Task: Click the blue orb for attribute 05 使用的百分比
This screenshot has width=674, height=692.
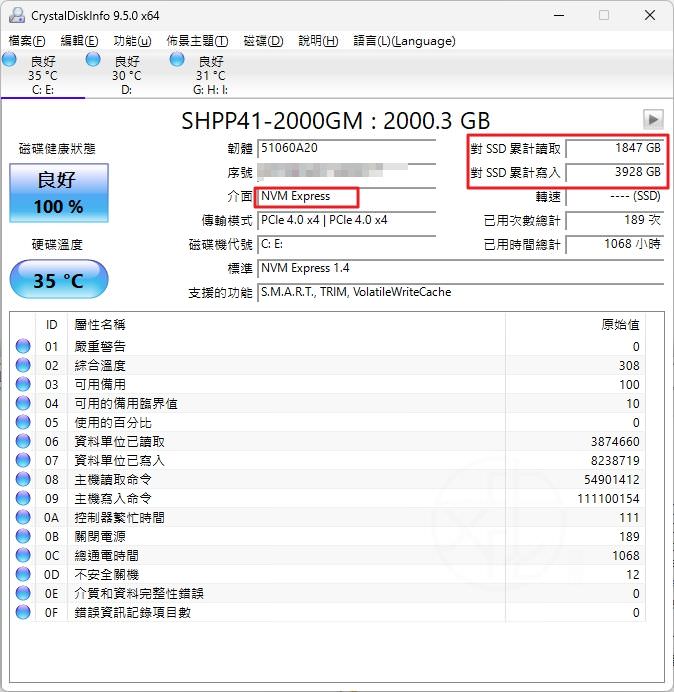Action: pyautogui.click(x=23, y=422)
